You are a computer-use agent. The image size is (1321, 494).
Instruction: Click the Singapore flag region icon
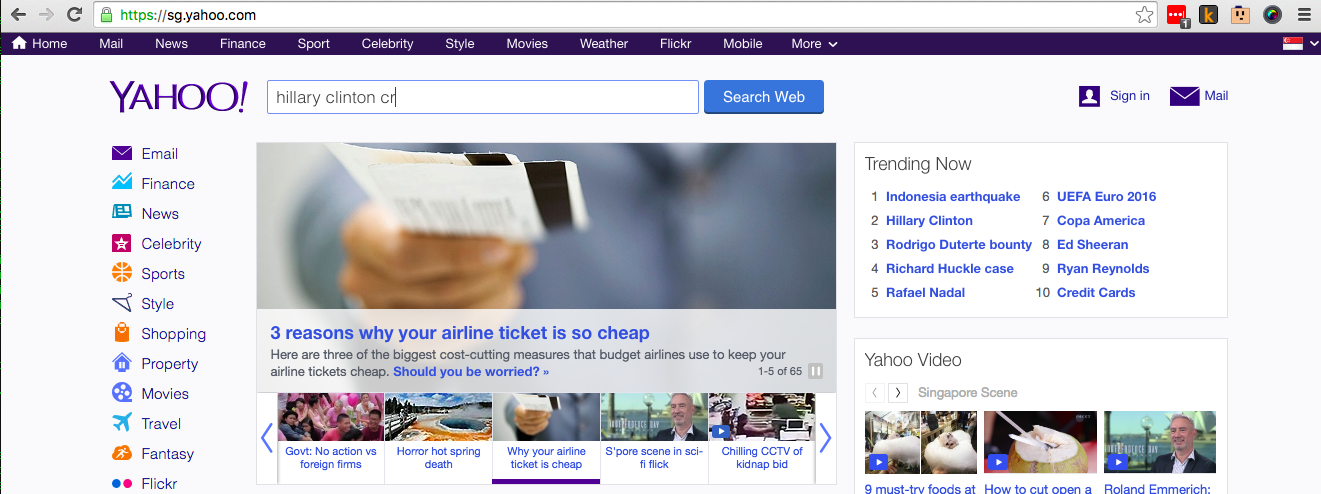(x=1293, y=44)
